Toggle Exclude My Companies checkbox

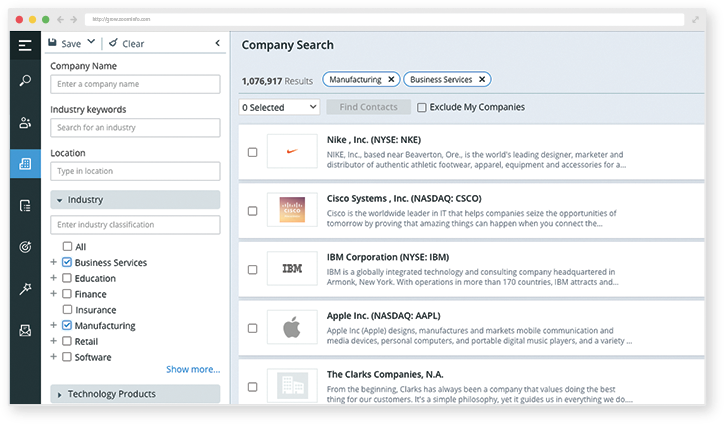(x=422, y=107)
